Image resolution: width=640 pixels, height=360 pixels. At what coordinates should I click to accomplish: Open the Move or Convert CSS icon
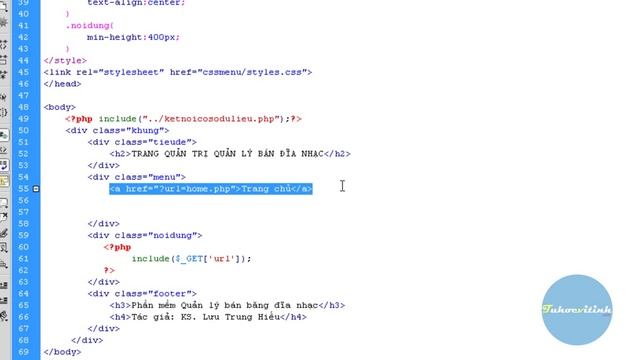tap(4, 265)
